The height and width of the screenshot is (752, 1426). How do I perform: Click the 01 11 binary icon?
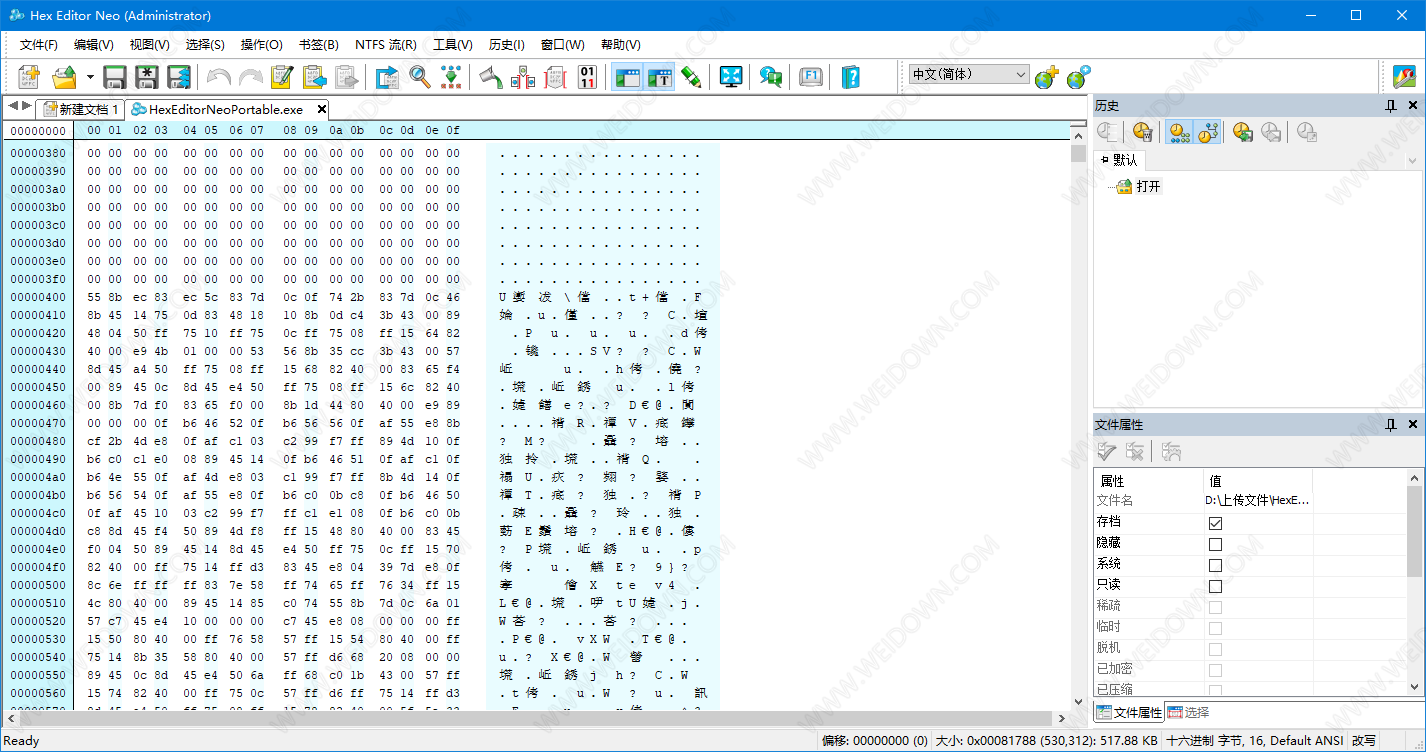(588, 77)
